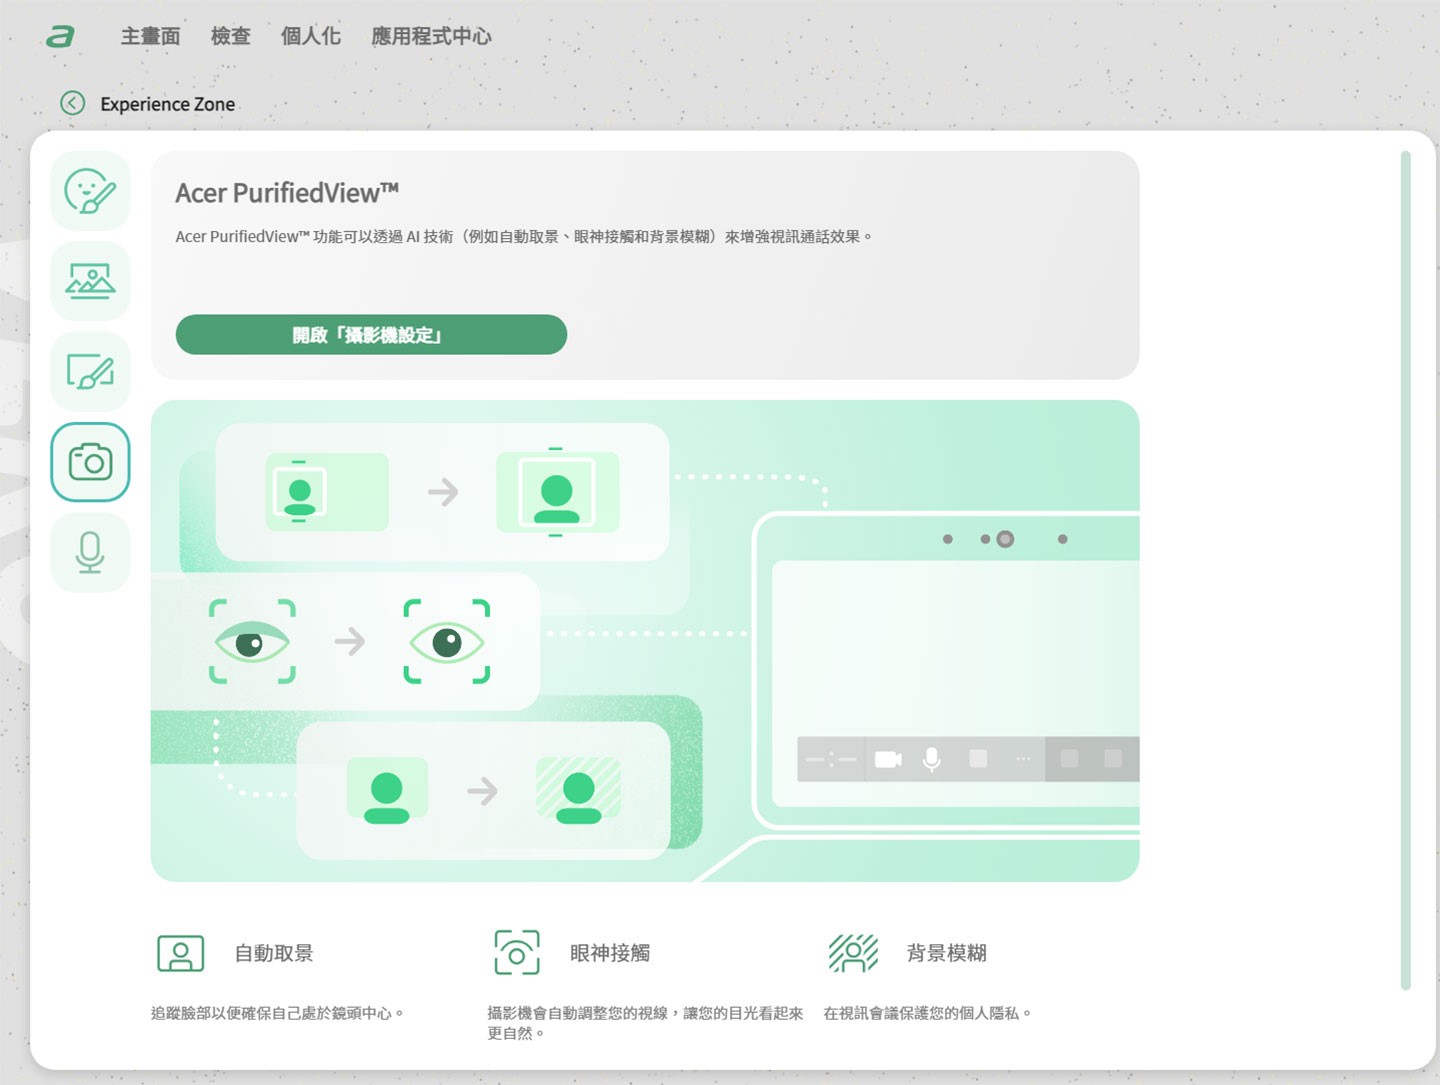
Task: Select the microphone sidebar icon
Action: tap(90, 552)
